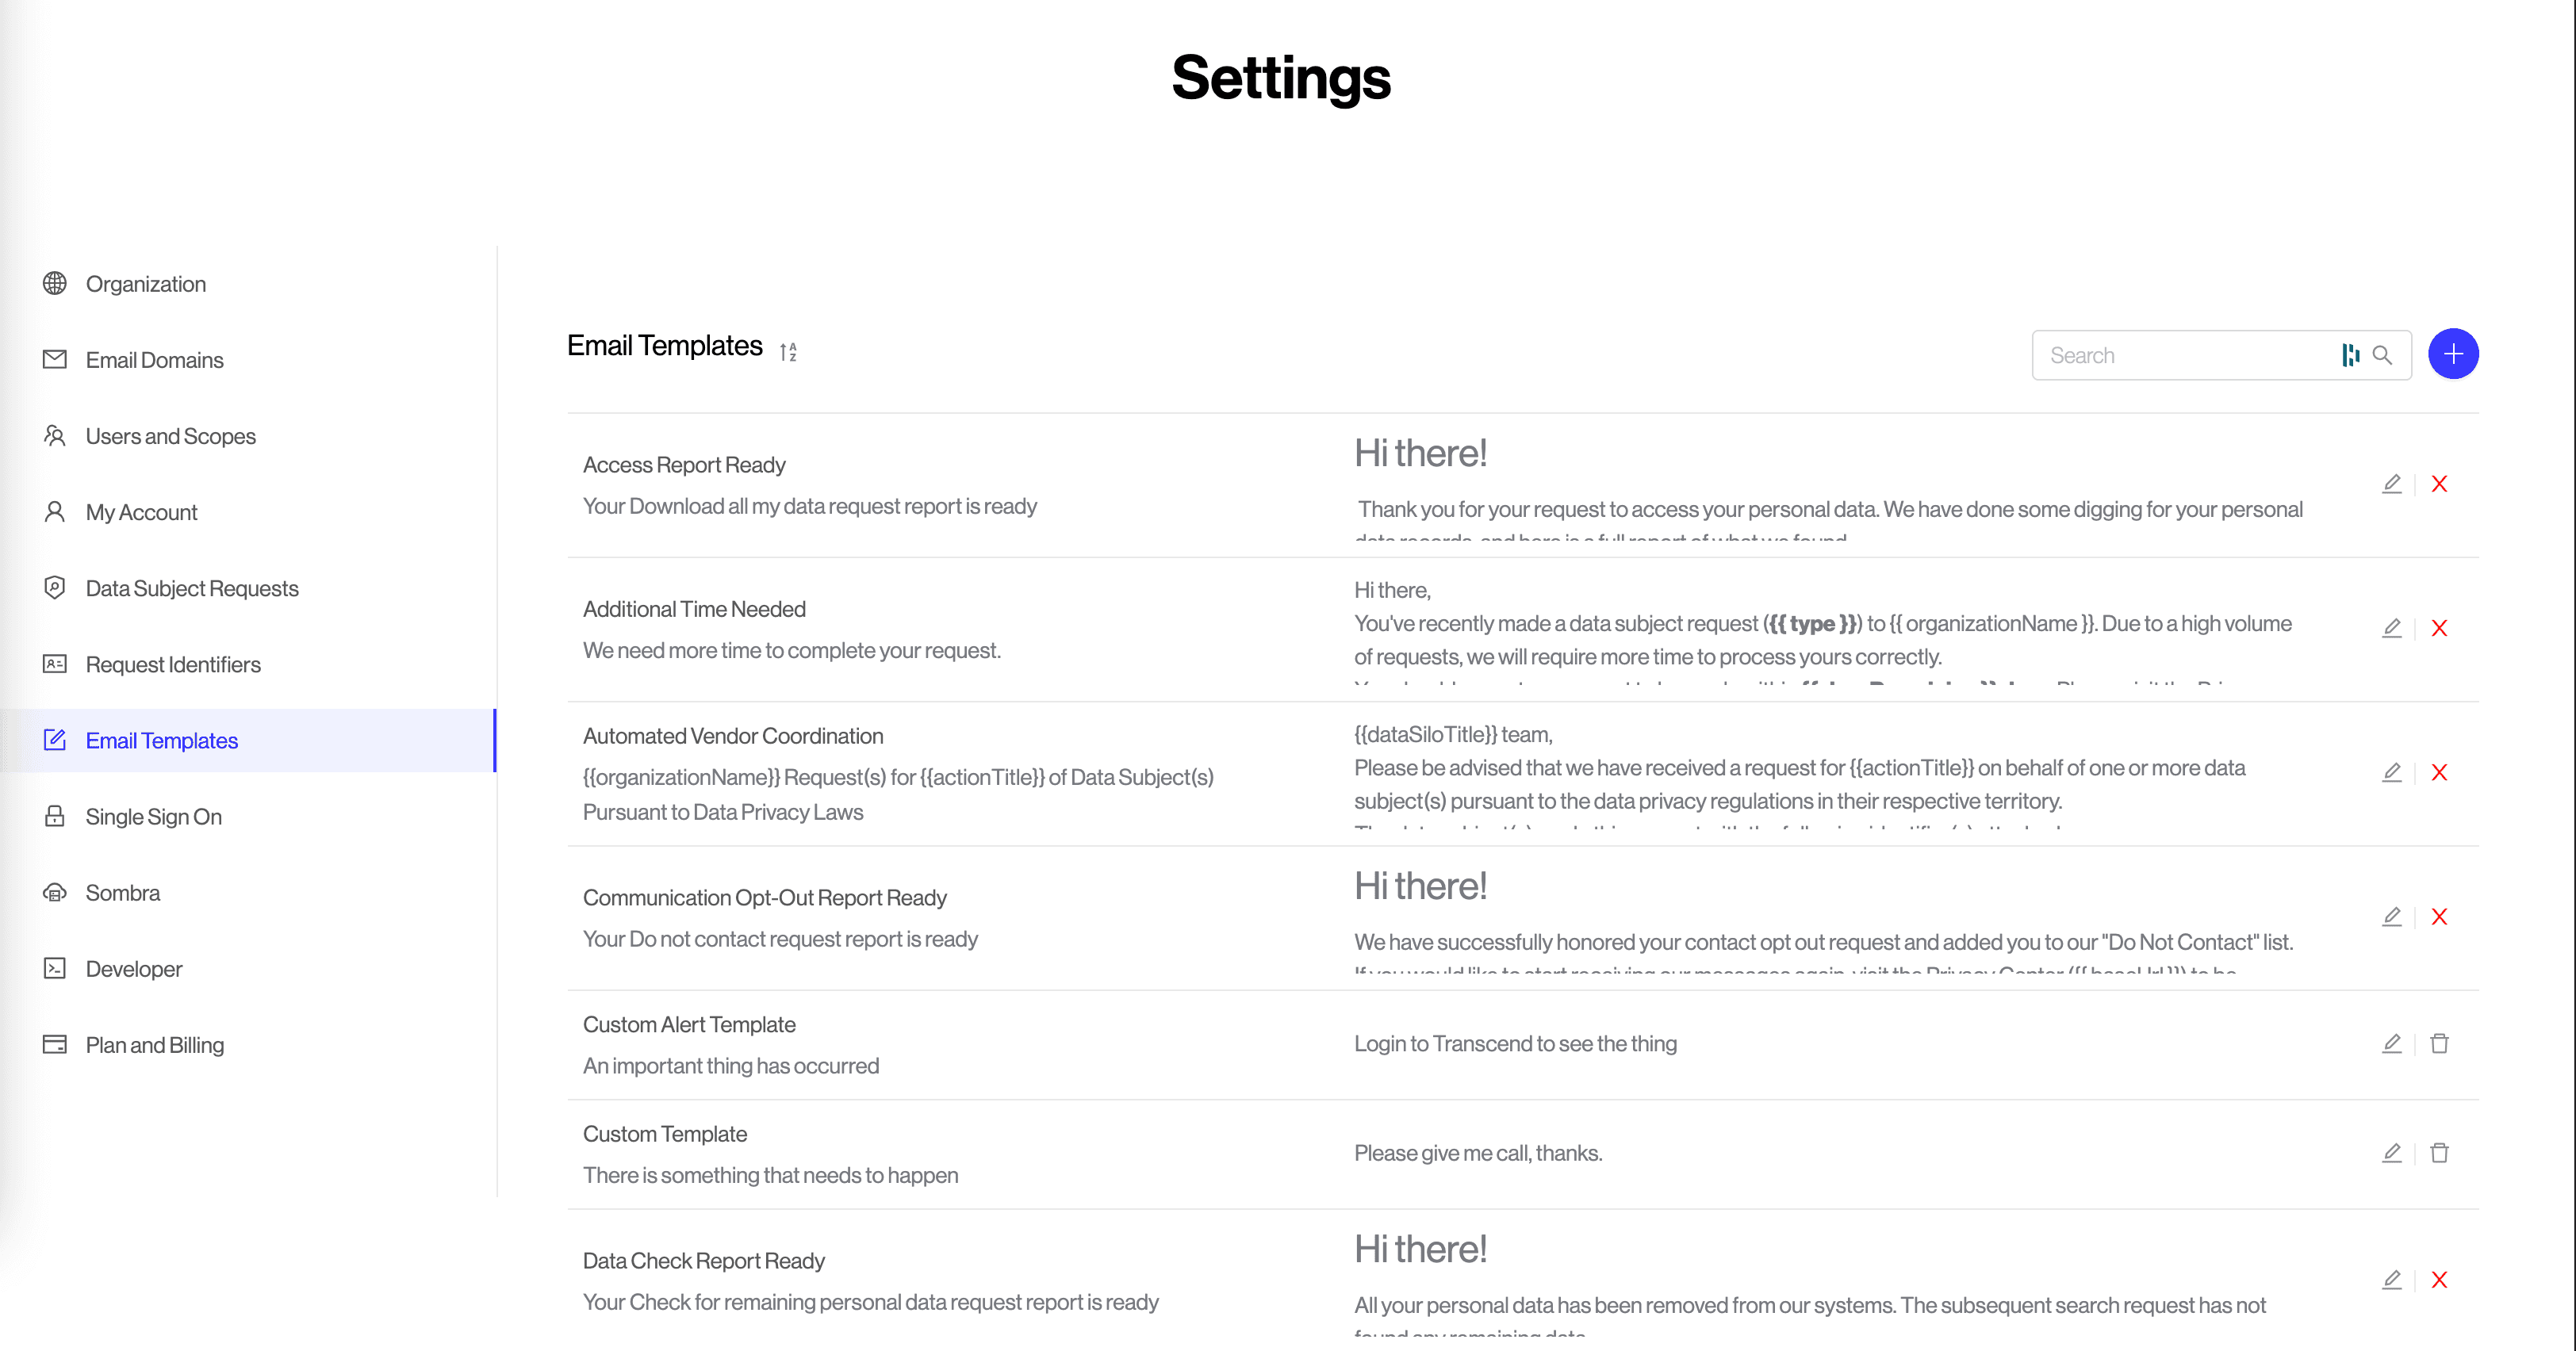Image resolution: width=2576 pixels, height=1351 pixels.
Task: Click the red X for Communication Opt-Out Report Ready
Action: pyautogui.click(x=2439, y=917)
